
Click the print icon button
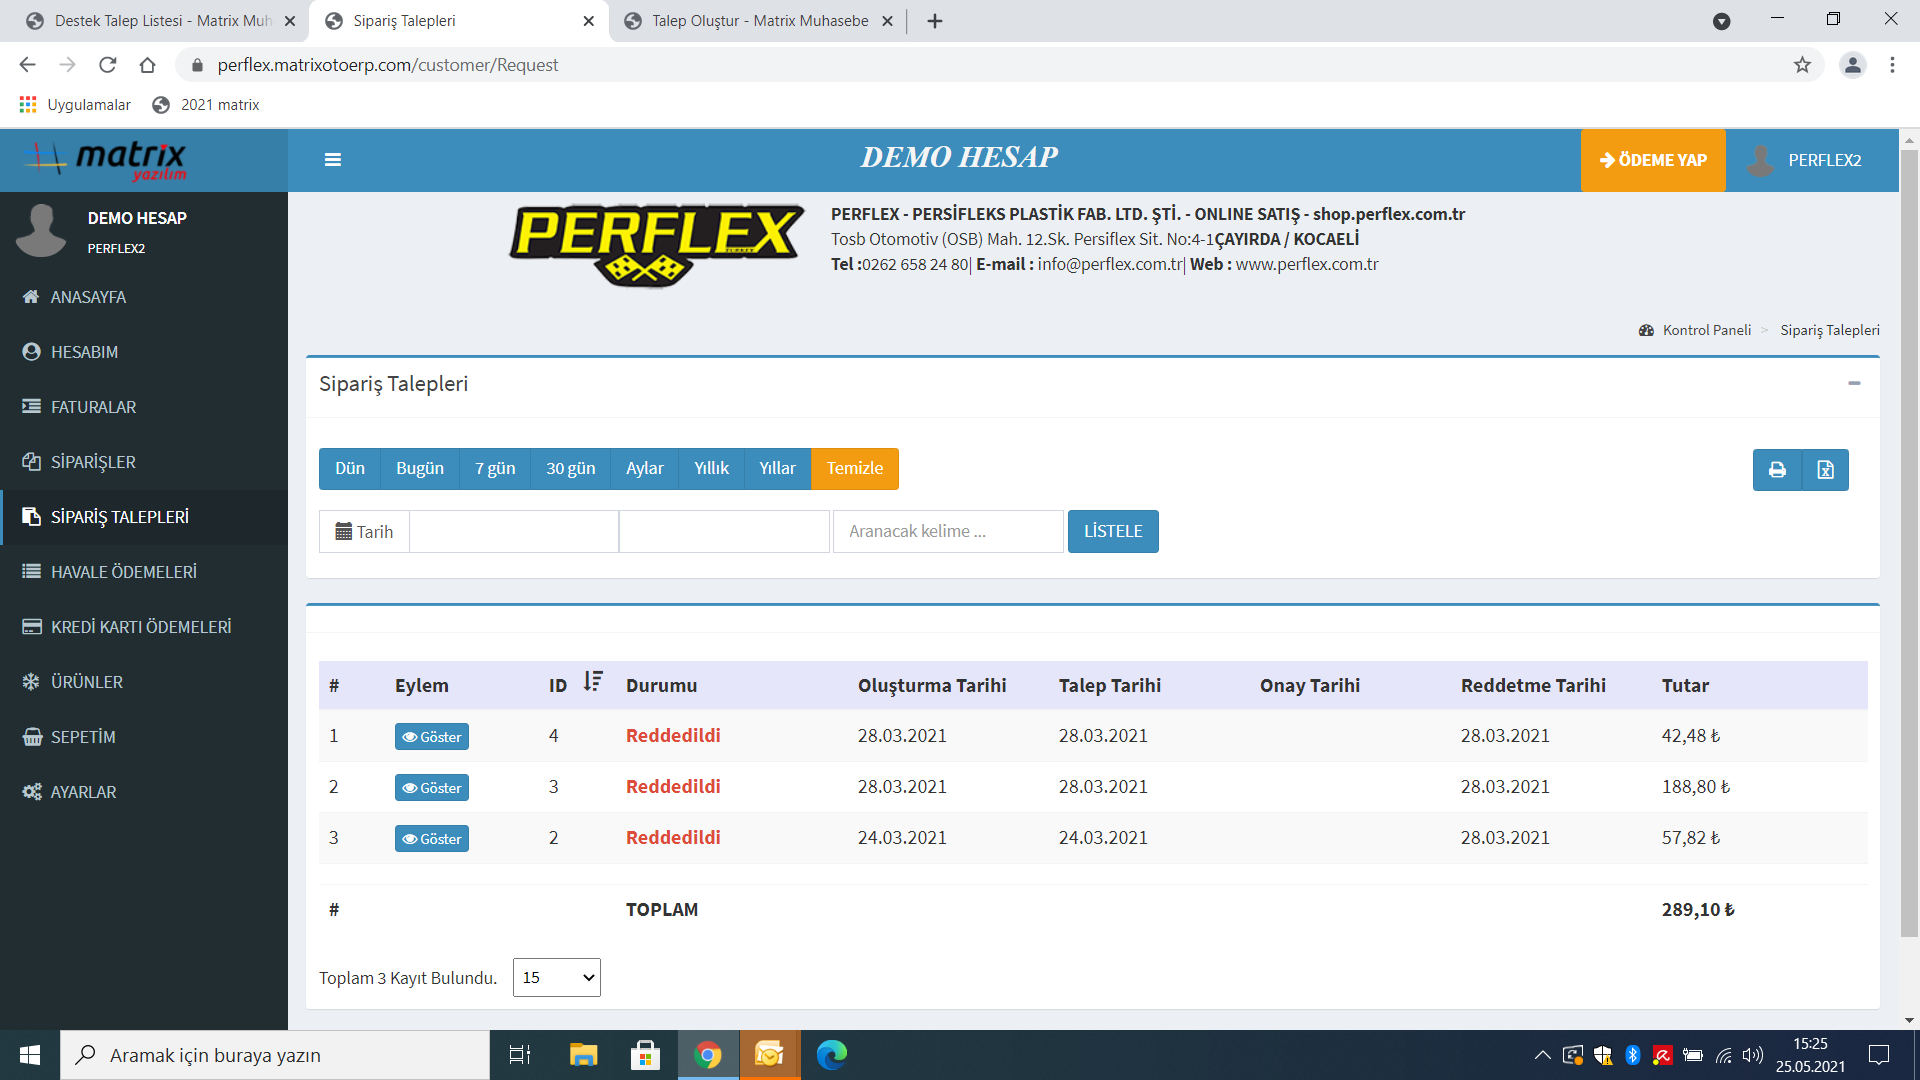pos(1777,470)
